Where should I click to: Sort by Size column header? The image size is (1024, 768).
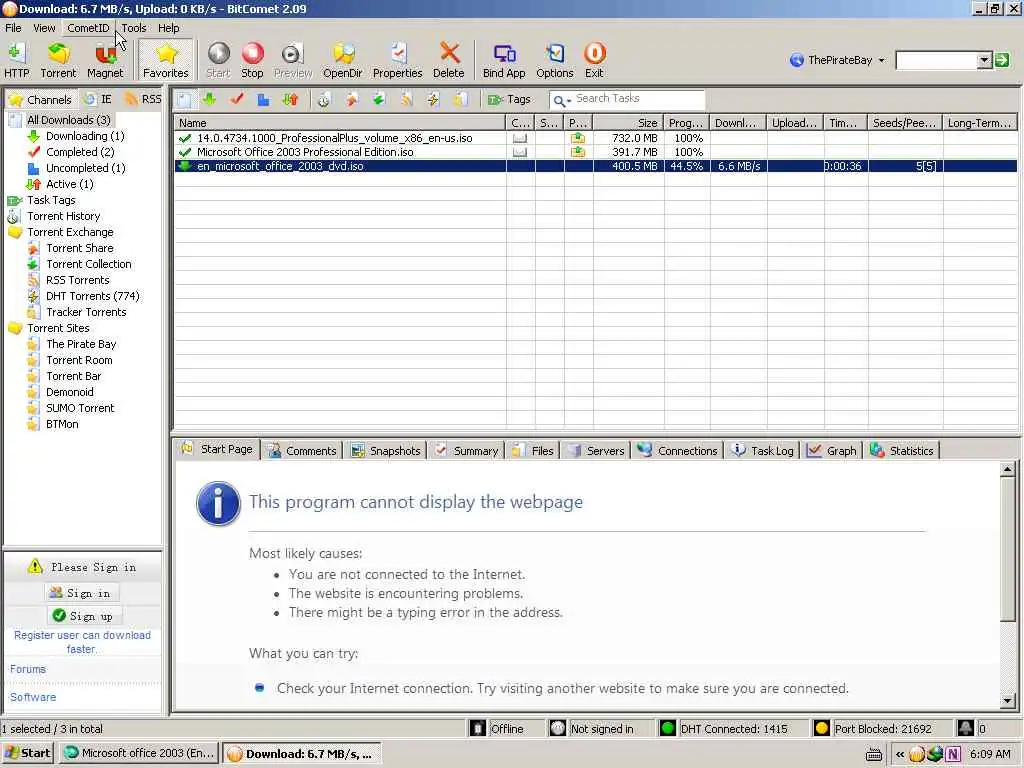(x=628, y=123)
